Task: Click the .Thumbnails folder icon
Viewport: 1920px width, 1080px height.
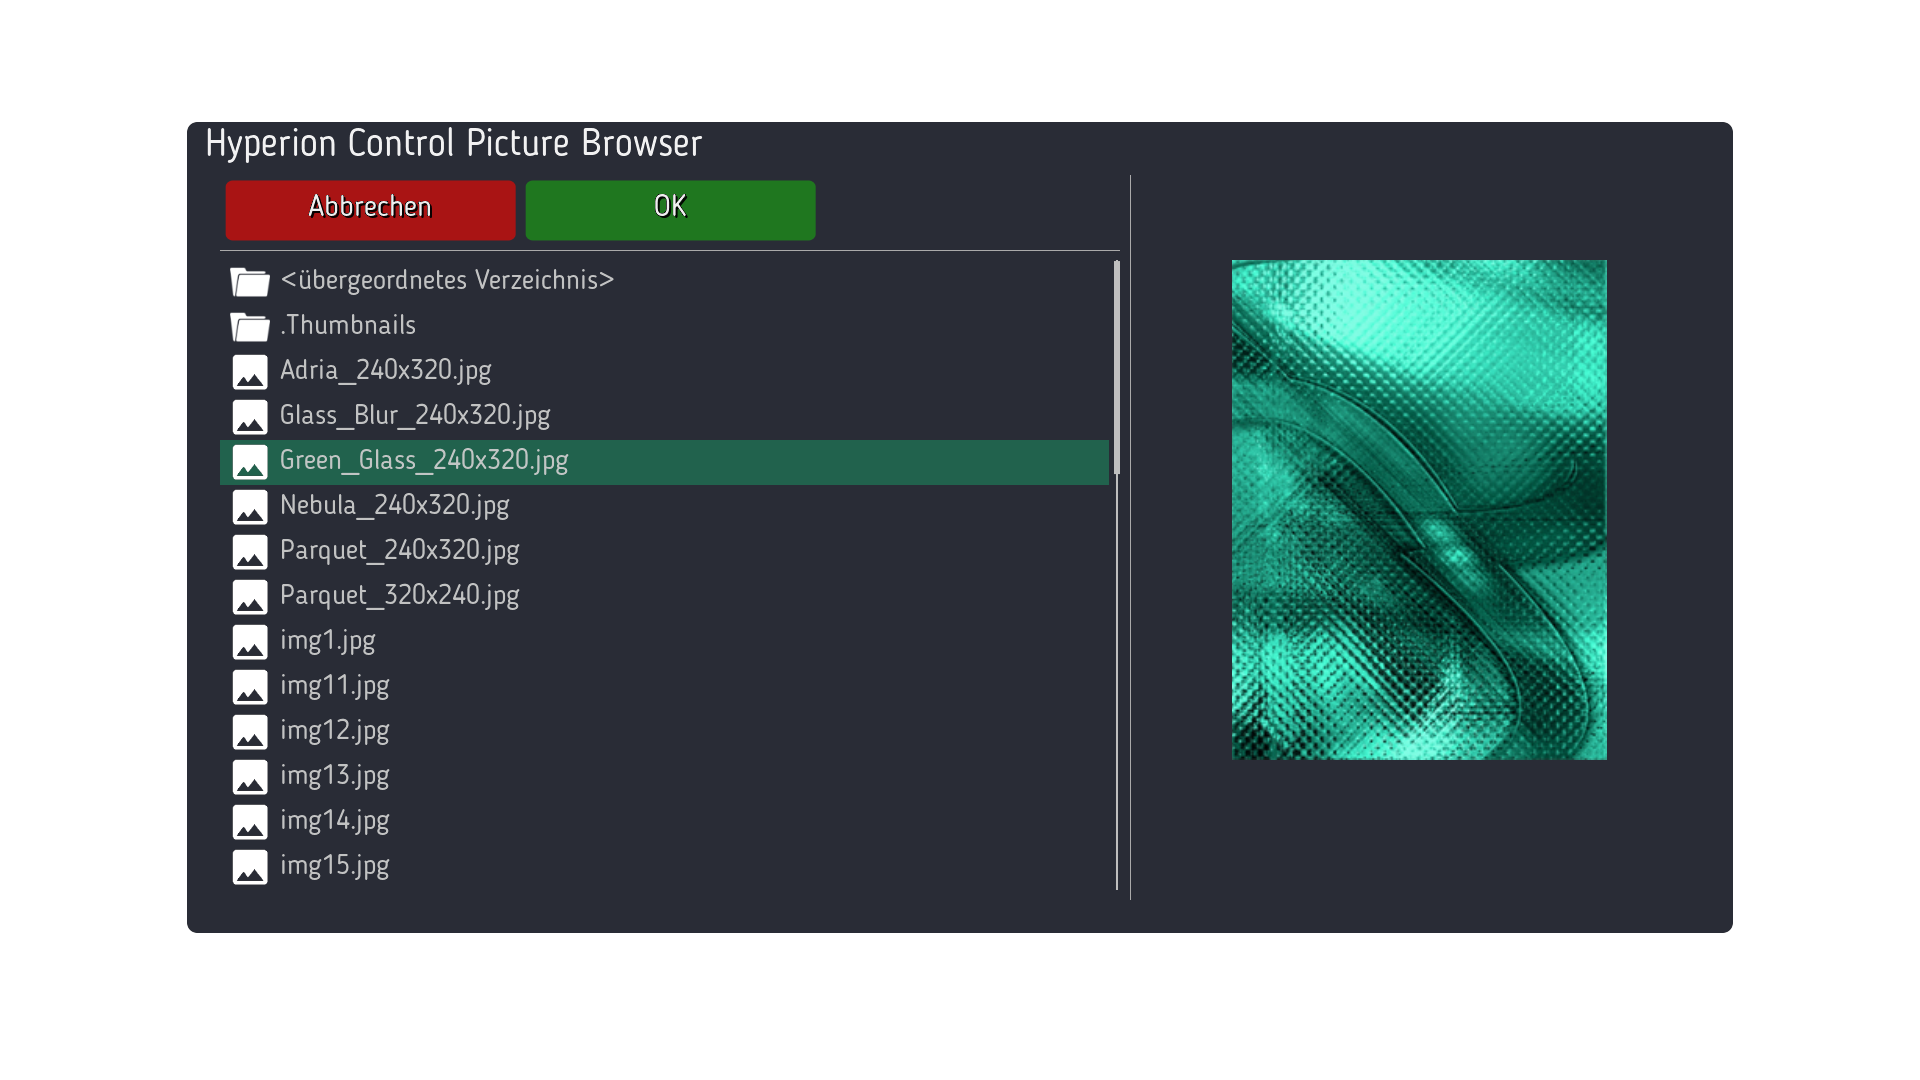Action: pos(249,327)
